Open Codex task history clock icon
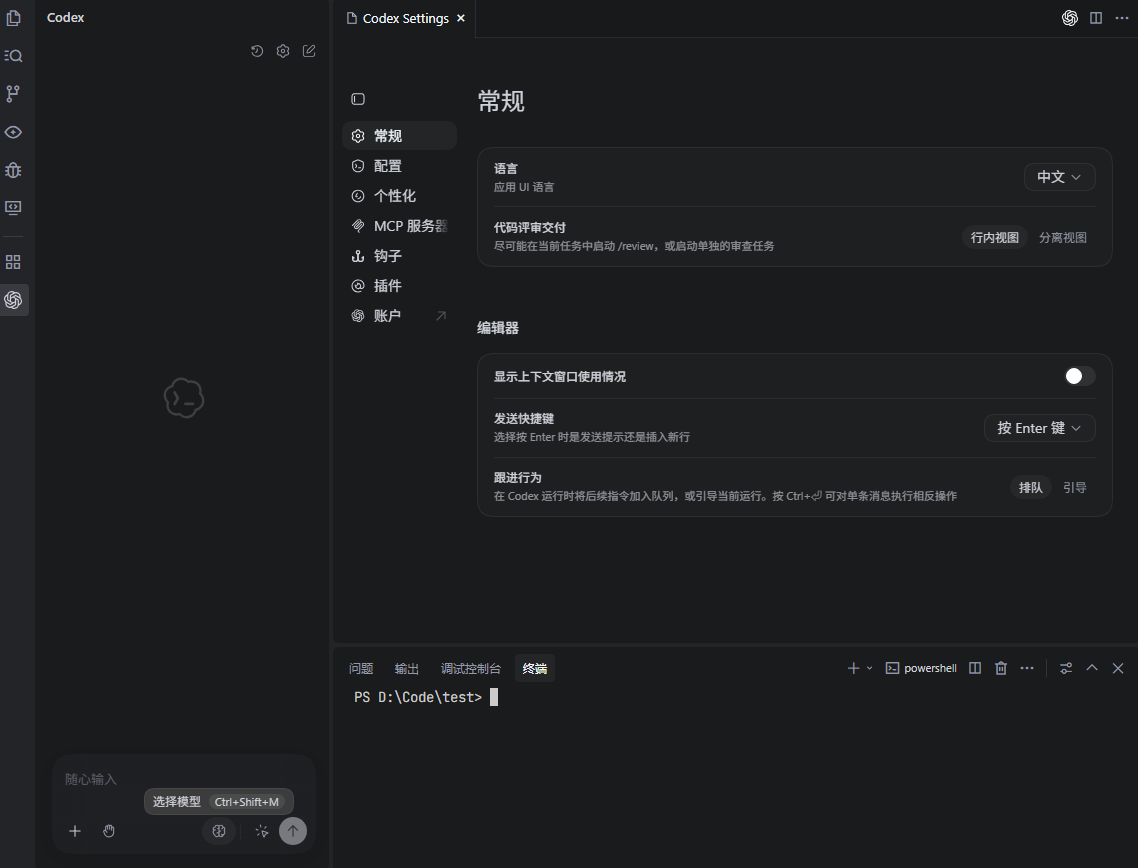Image resolution: width=1138 pixels, height=868 pixels. (257, 51)
